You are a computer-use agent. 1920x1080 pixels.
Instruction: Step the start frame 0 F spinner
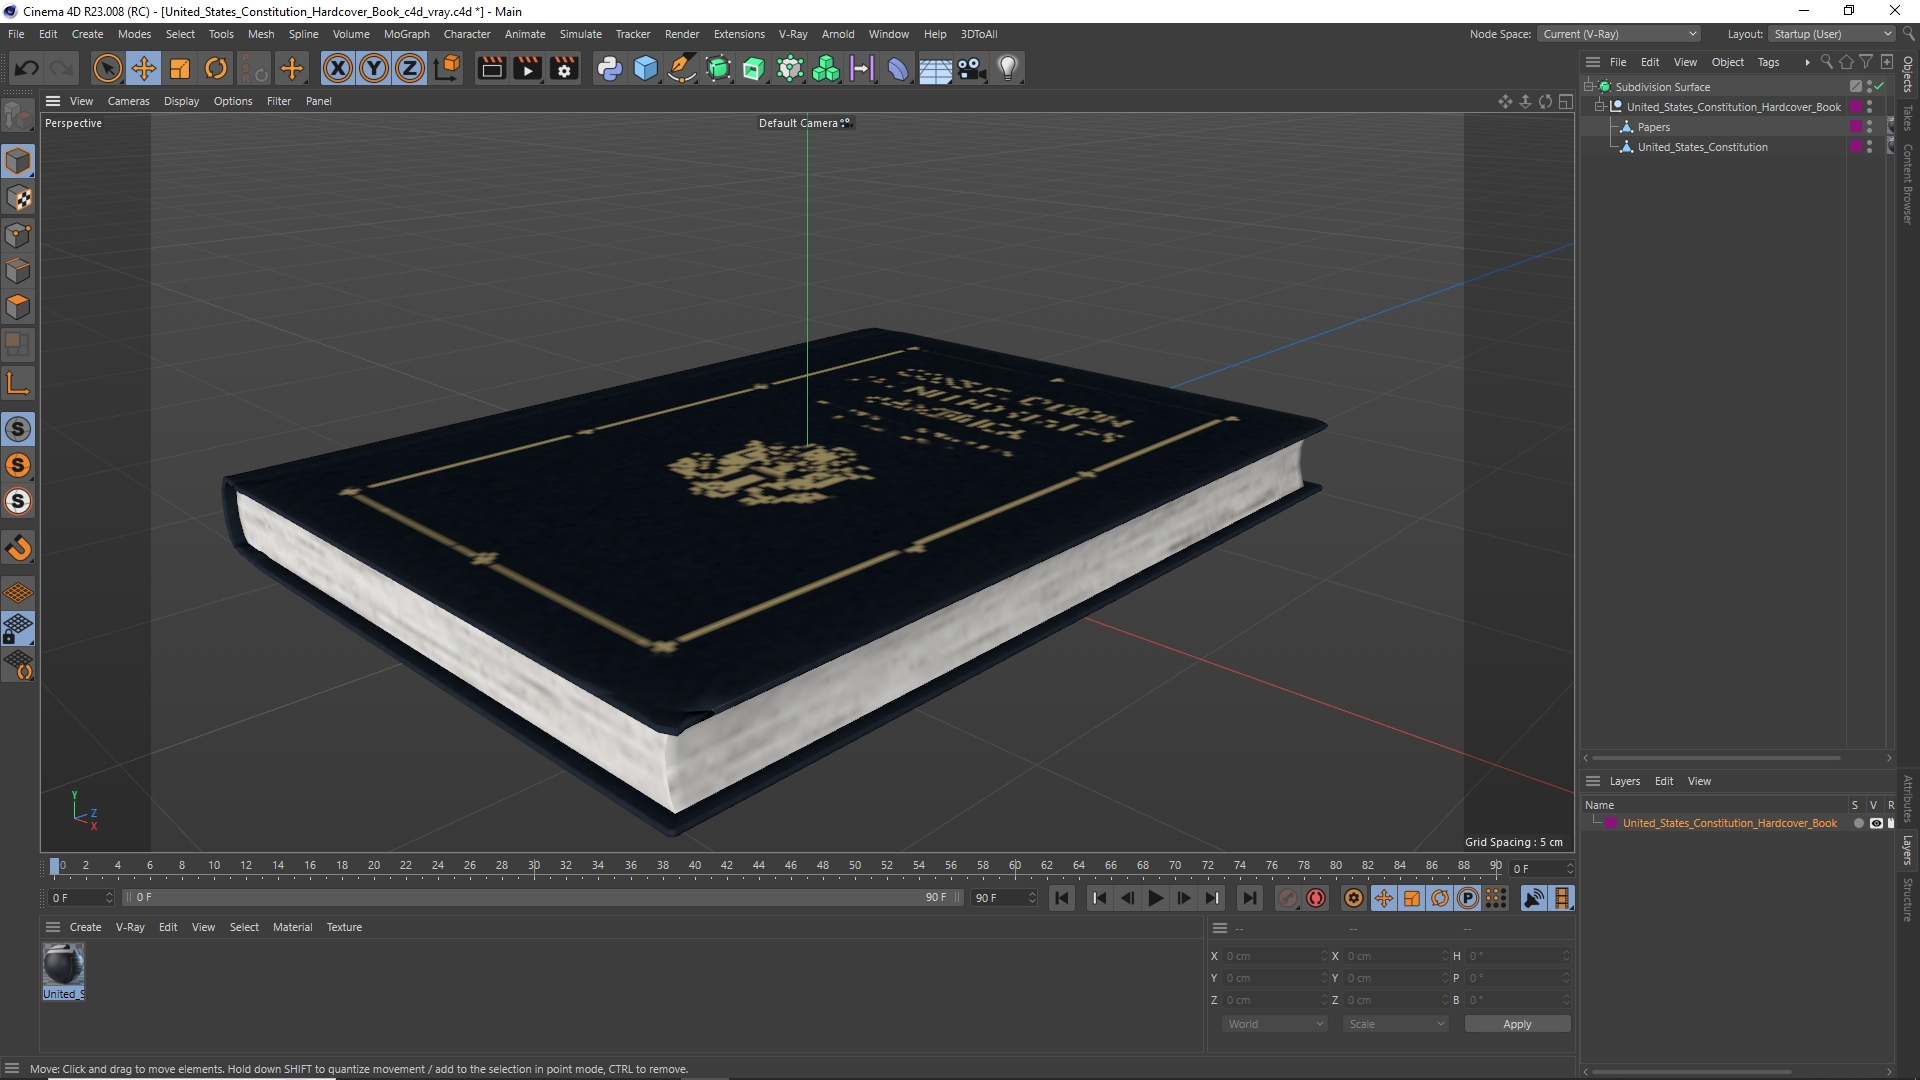pos(109,898)
